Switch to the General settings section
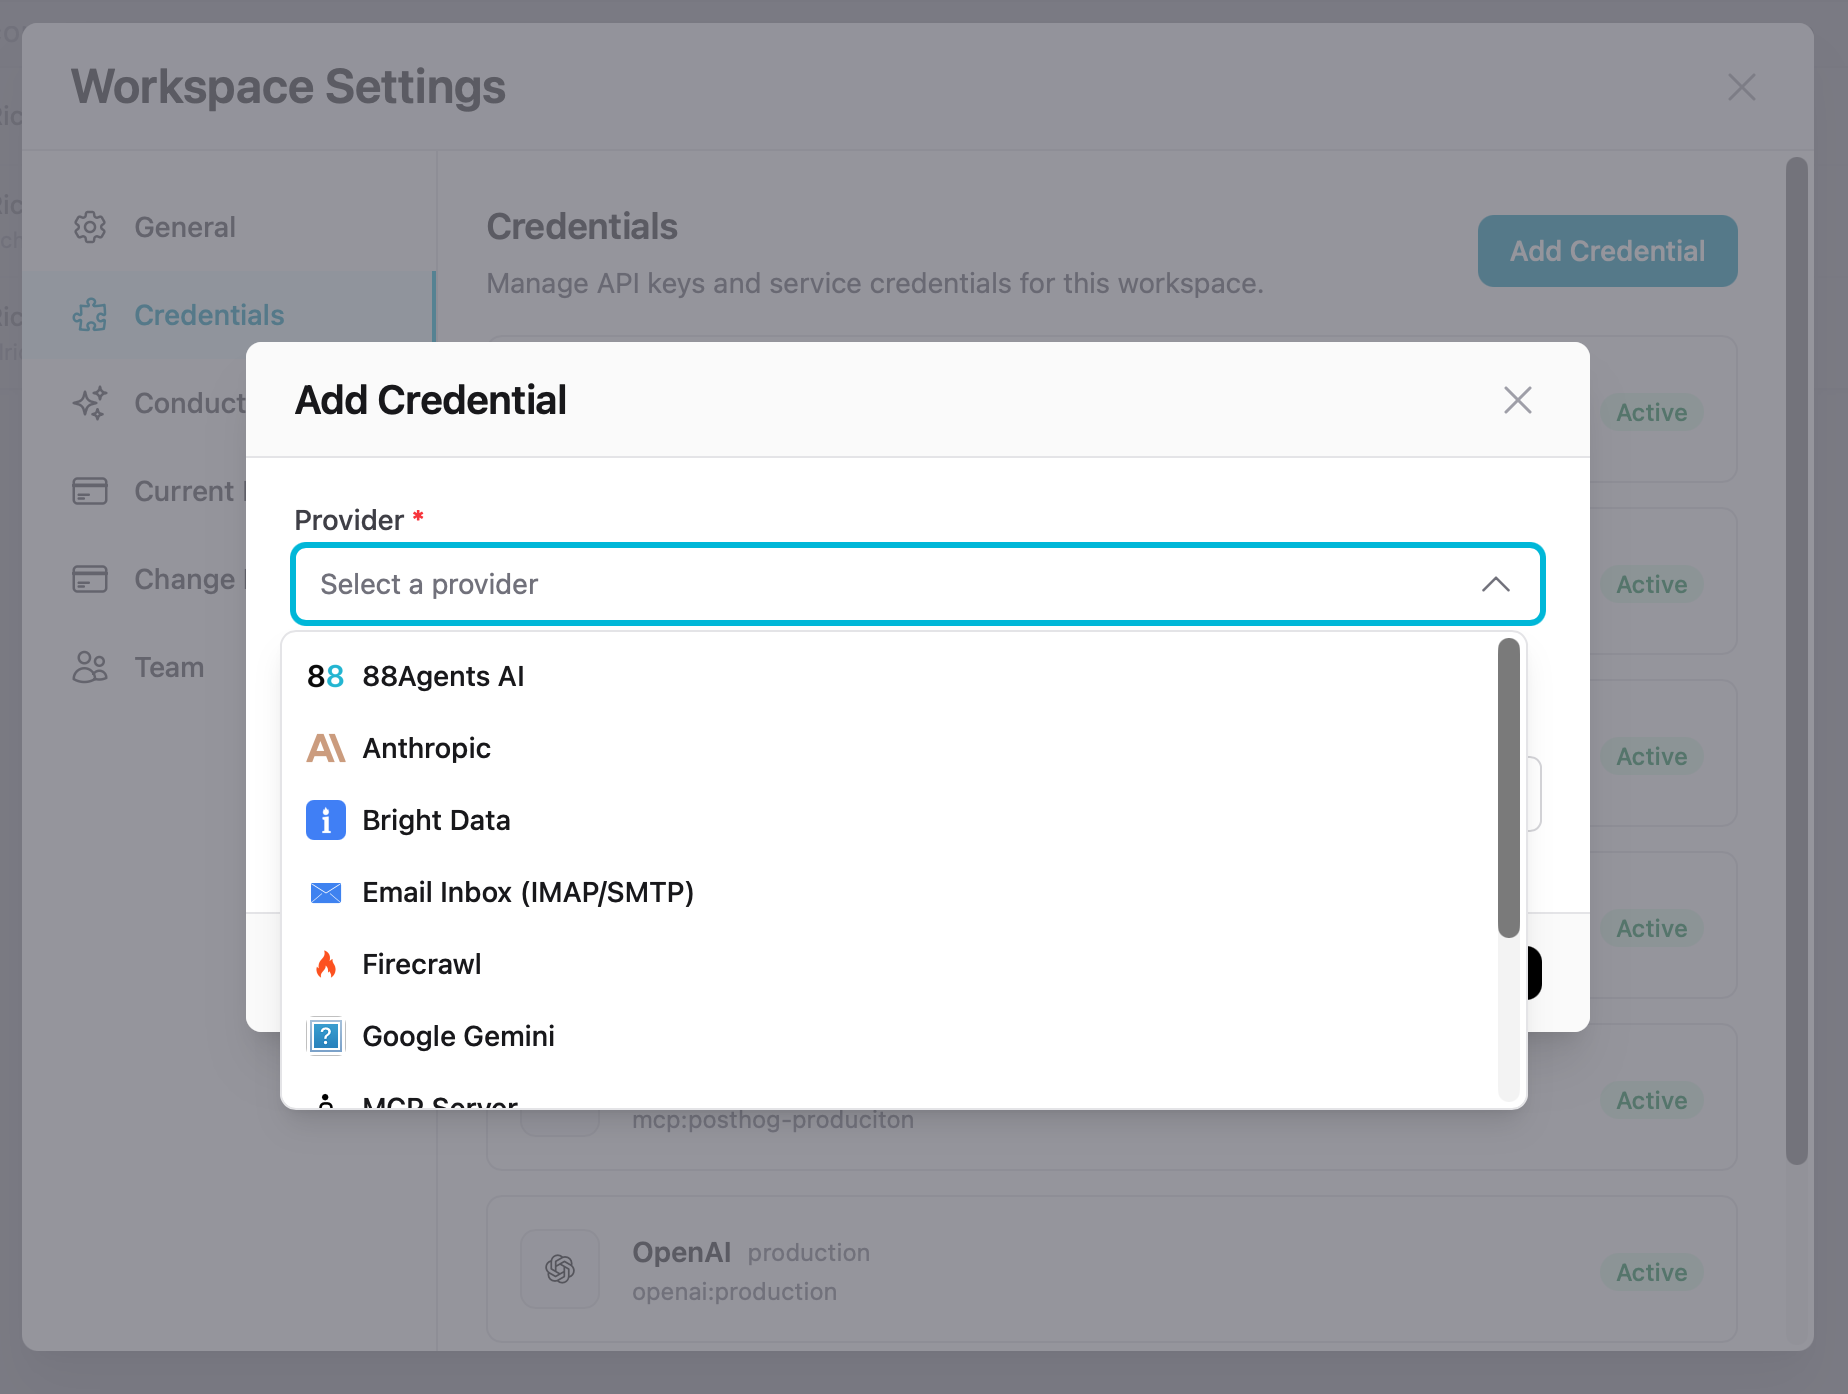Viewport: 1848px width, 1394px height. point(184,227)
